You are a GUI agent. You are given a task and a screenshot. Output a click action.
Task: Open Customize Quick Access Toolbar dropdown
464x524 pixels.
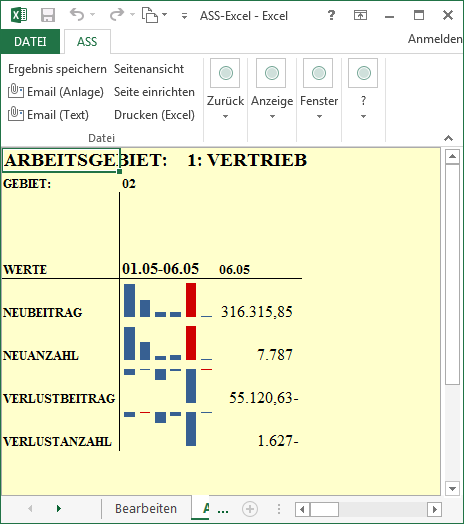coord(184,16)
